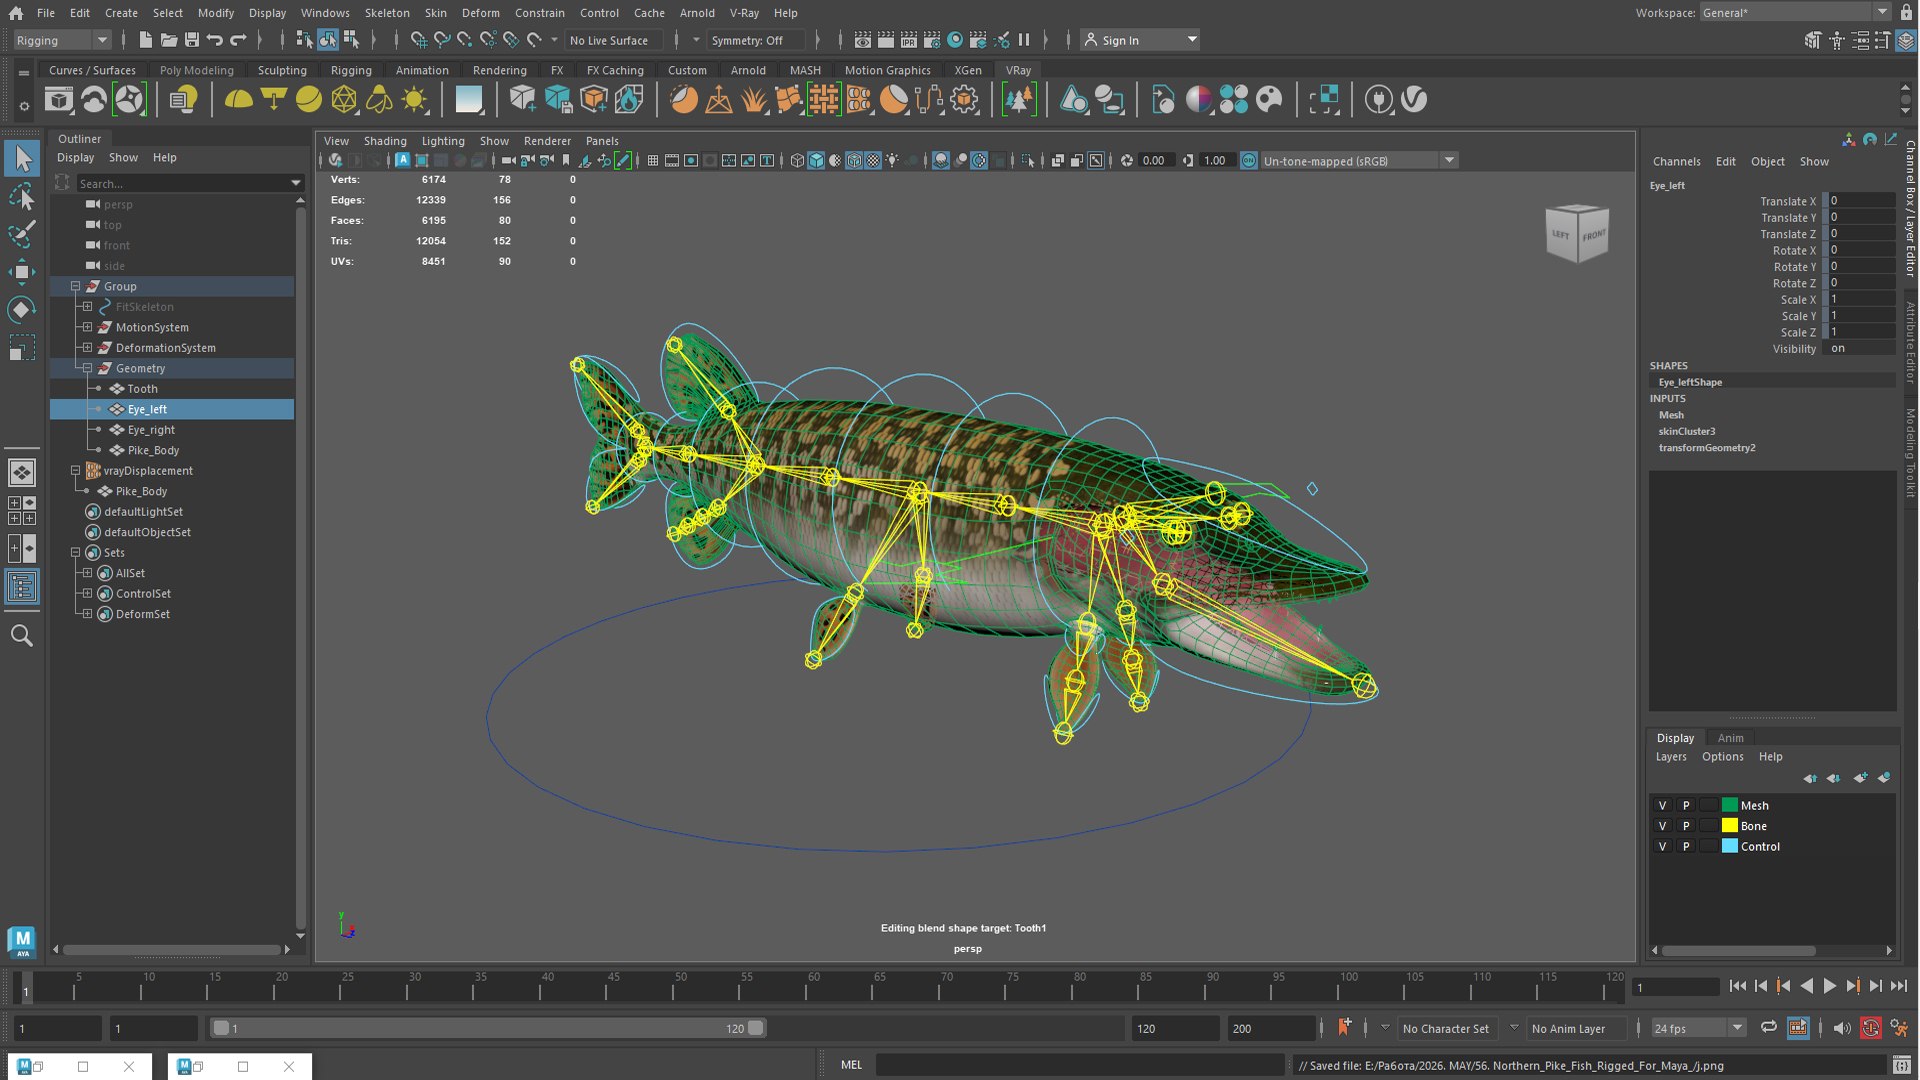Click the Save scene disk icon

[x=192, y=40]
